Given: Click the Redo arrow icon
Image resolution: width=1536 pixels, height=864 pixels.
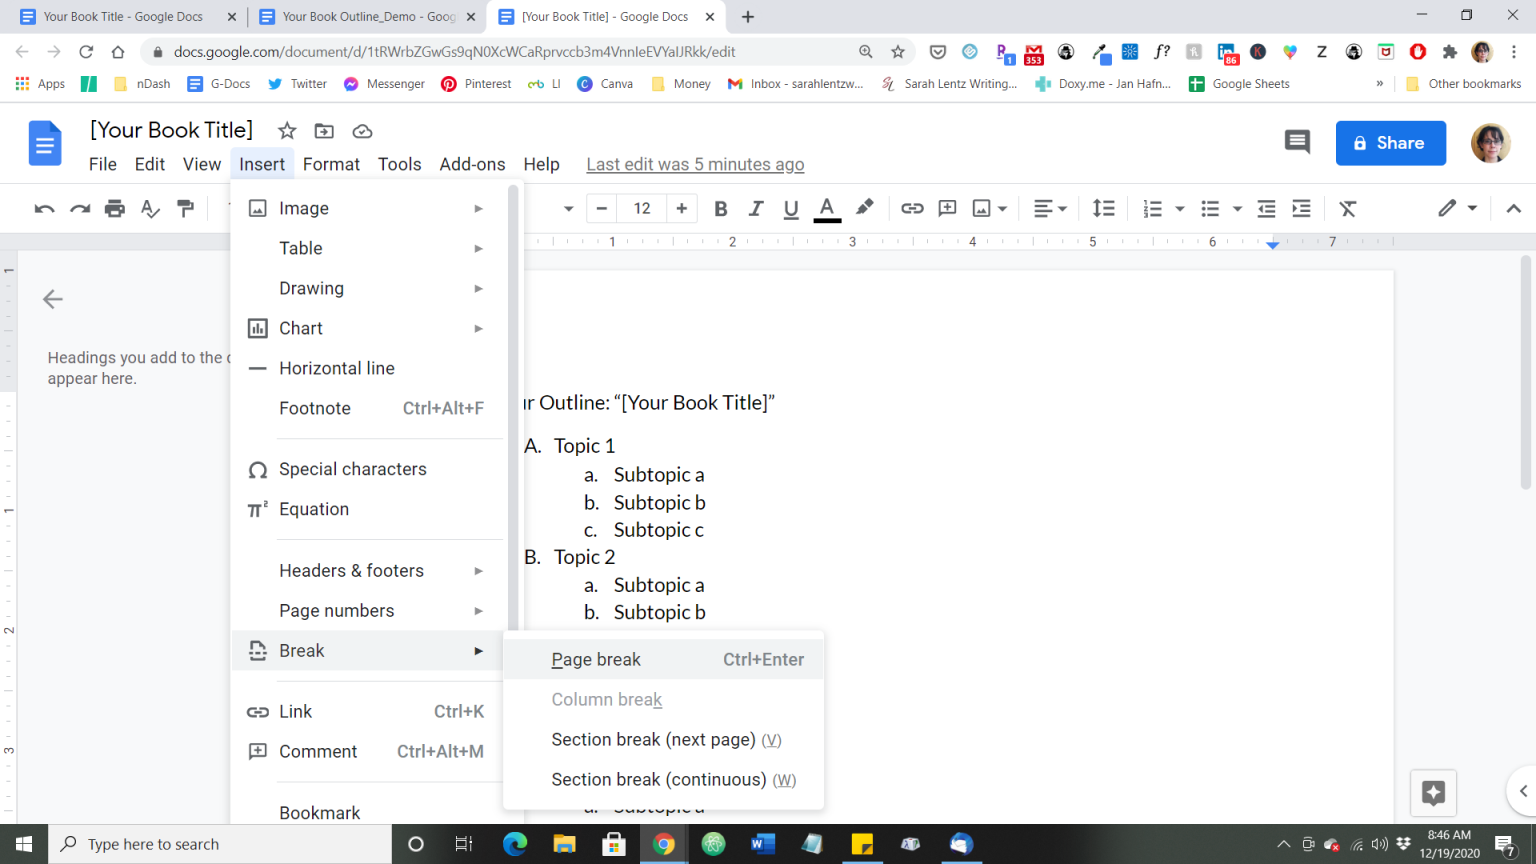Looking at the screenshot, I should tap(80, 208).
